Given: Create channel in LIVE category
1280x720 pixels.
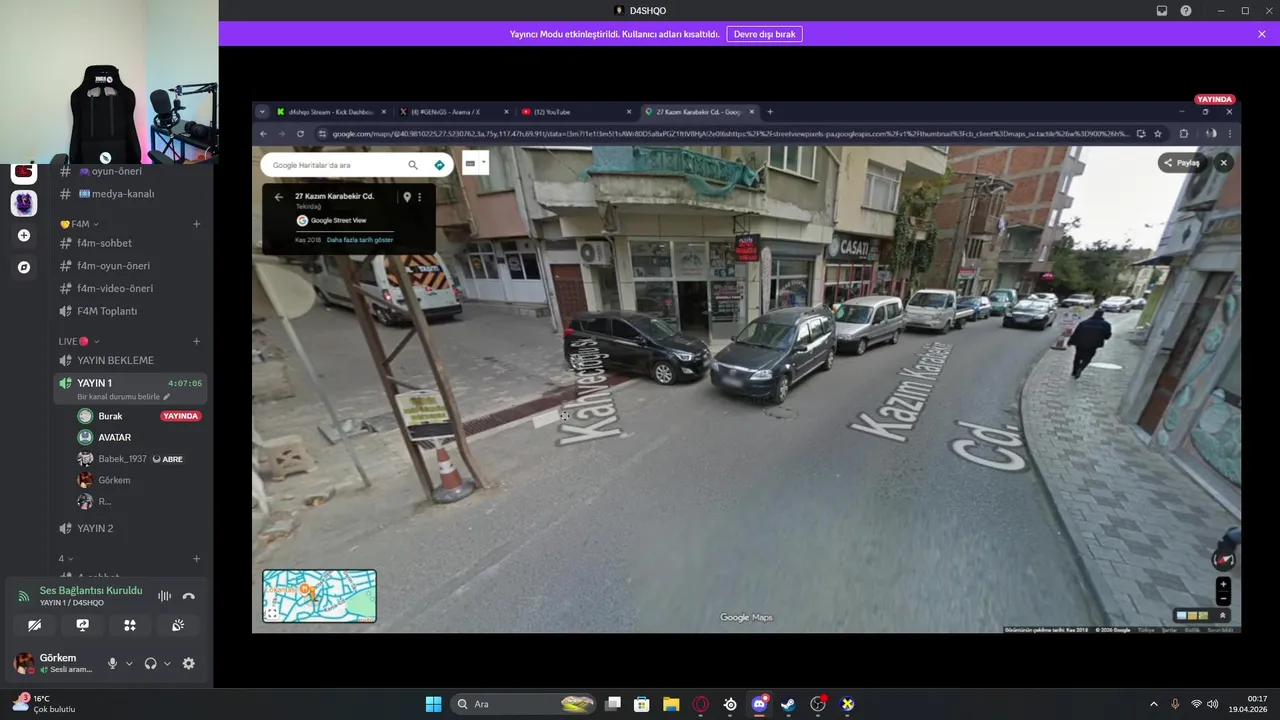Looking at the screenshot, I should pyautogui.click(x=196, y=341).
